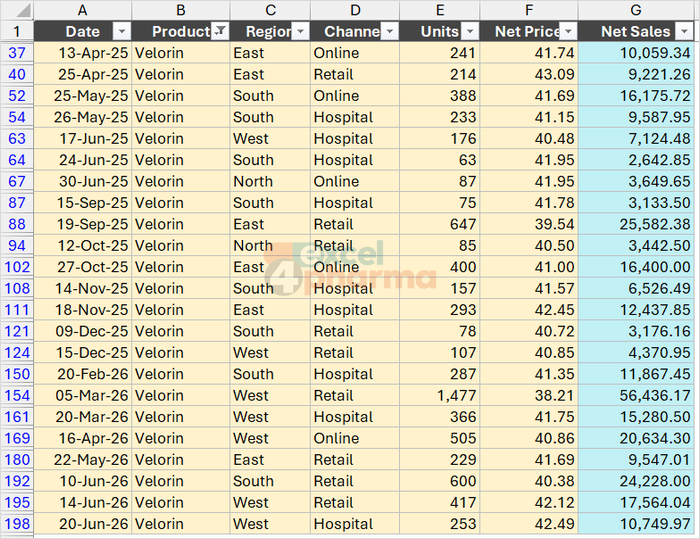Click net price cell 42.49
Viewport: 700px width, 539px height.
pos(529,524)
